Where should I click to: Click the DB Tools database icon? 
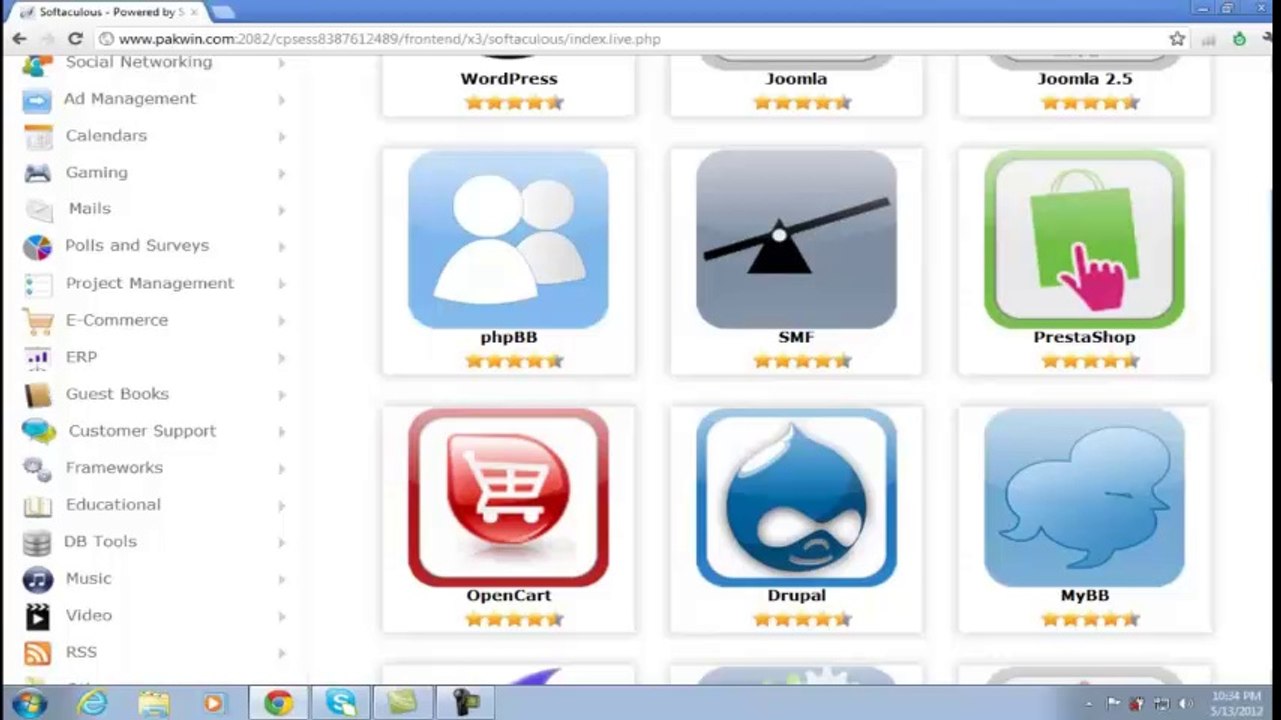(x=37, y=543)
